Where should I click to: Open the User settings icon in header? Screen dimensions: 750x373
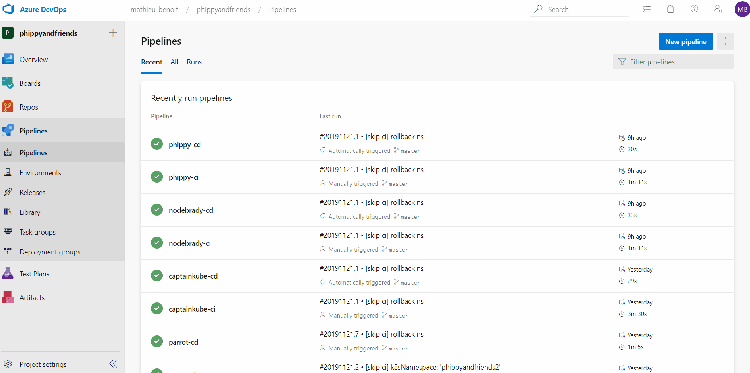(717, 9)
